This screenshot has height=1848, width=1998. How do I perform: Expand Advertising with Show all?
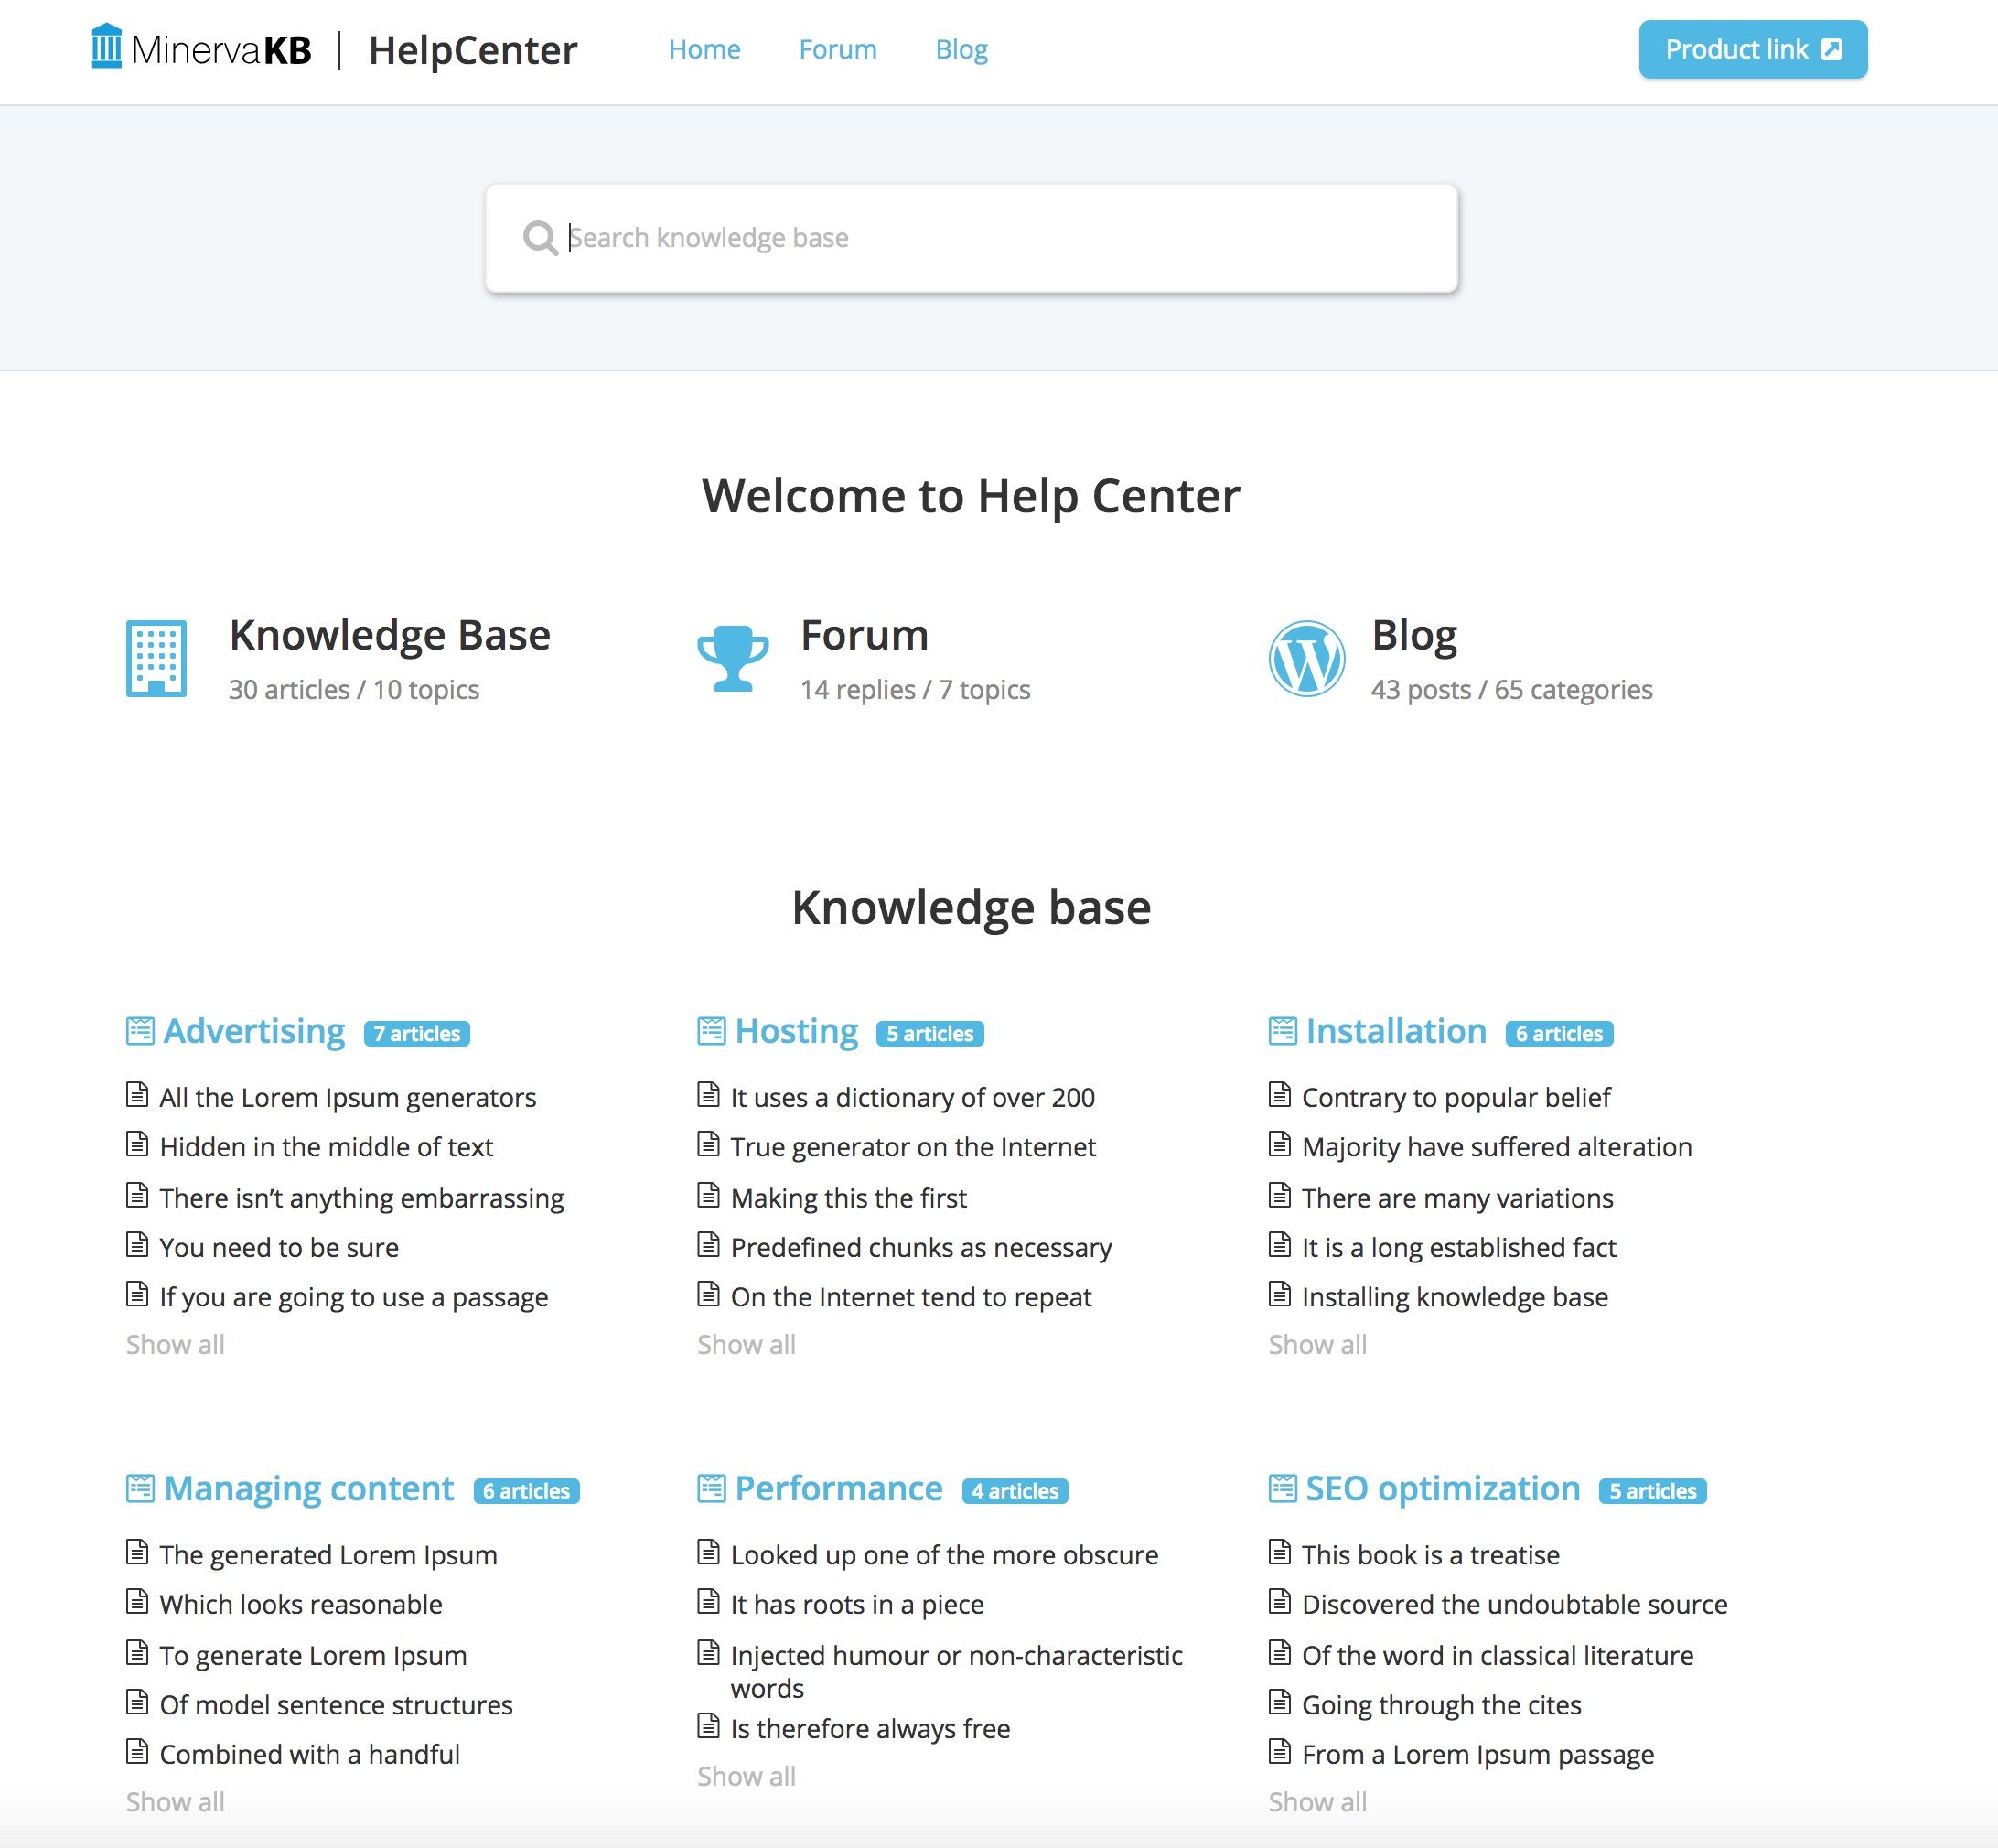click(175, 1345)
